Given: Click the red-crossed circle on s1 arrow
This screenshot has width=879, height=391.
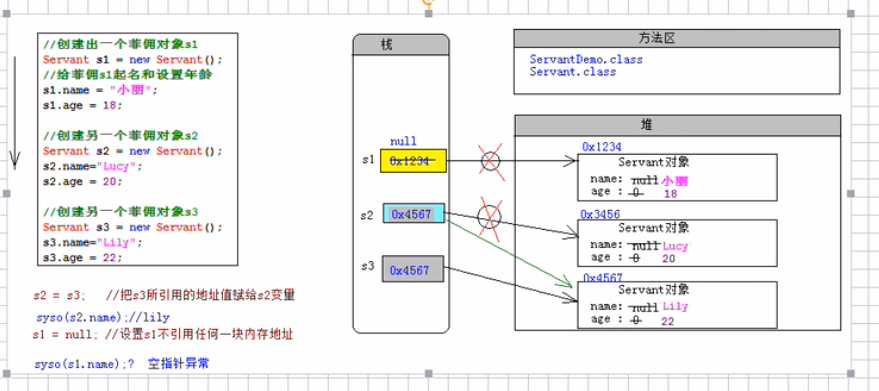Looking at the screenshot, I should click(490, 162).
